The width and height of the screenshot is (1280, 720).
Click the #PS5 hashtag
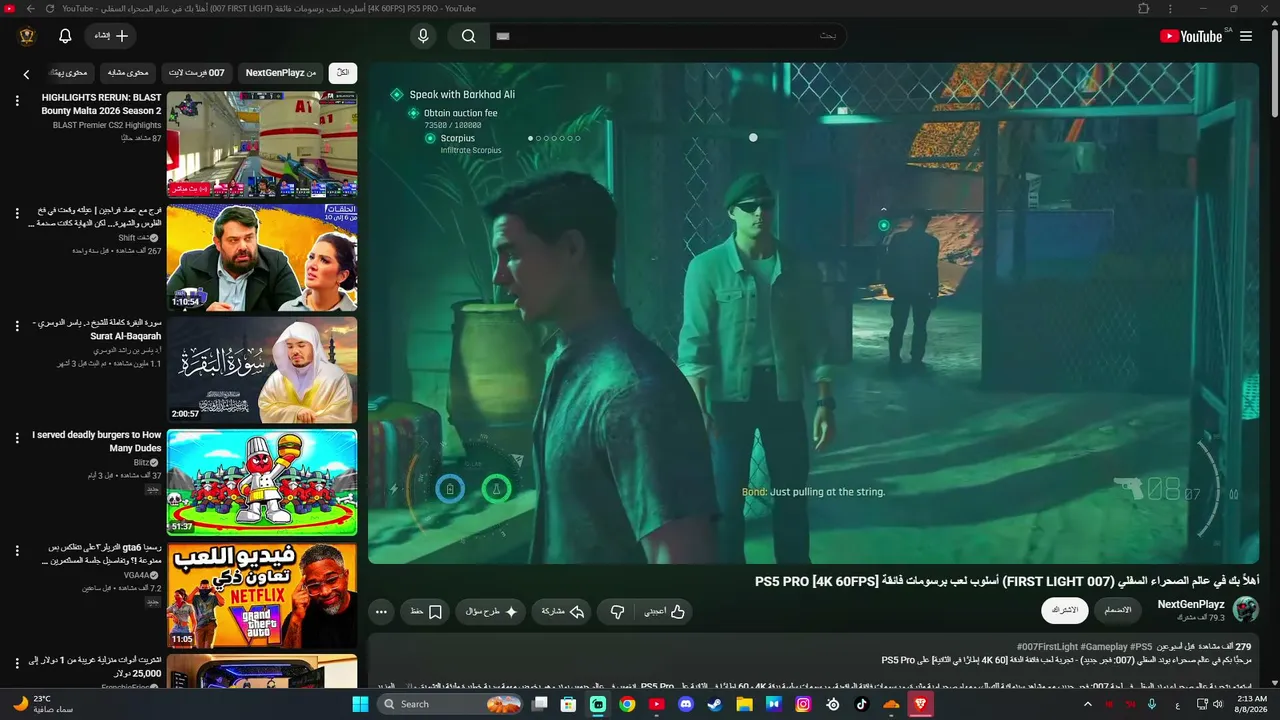click(x=1140, y=647)
